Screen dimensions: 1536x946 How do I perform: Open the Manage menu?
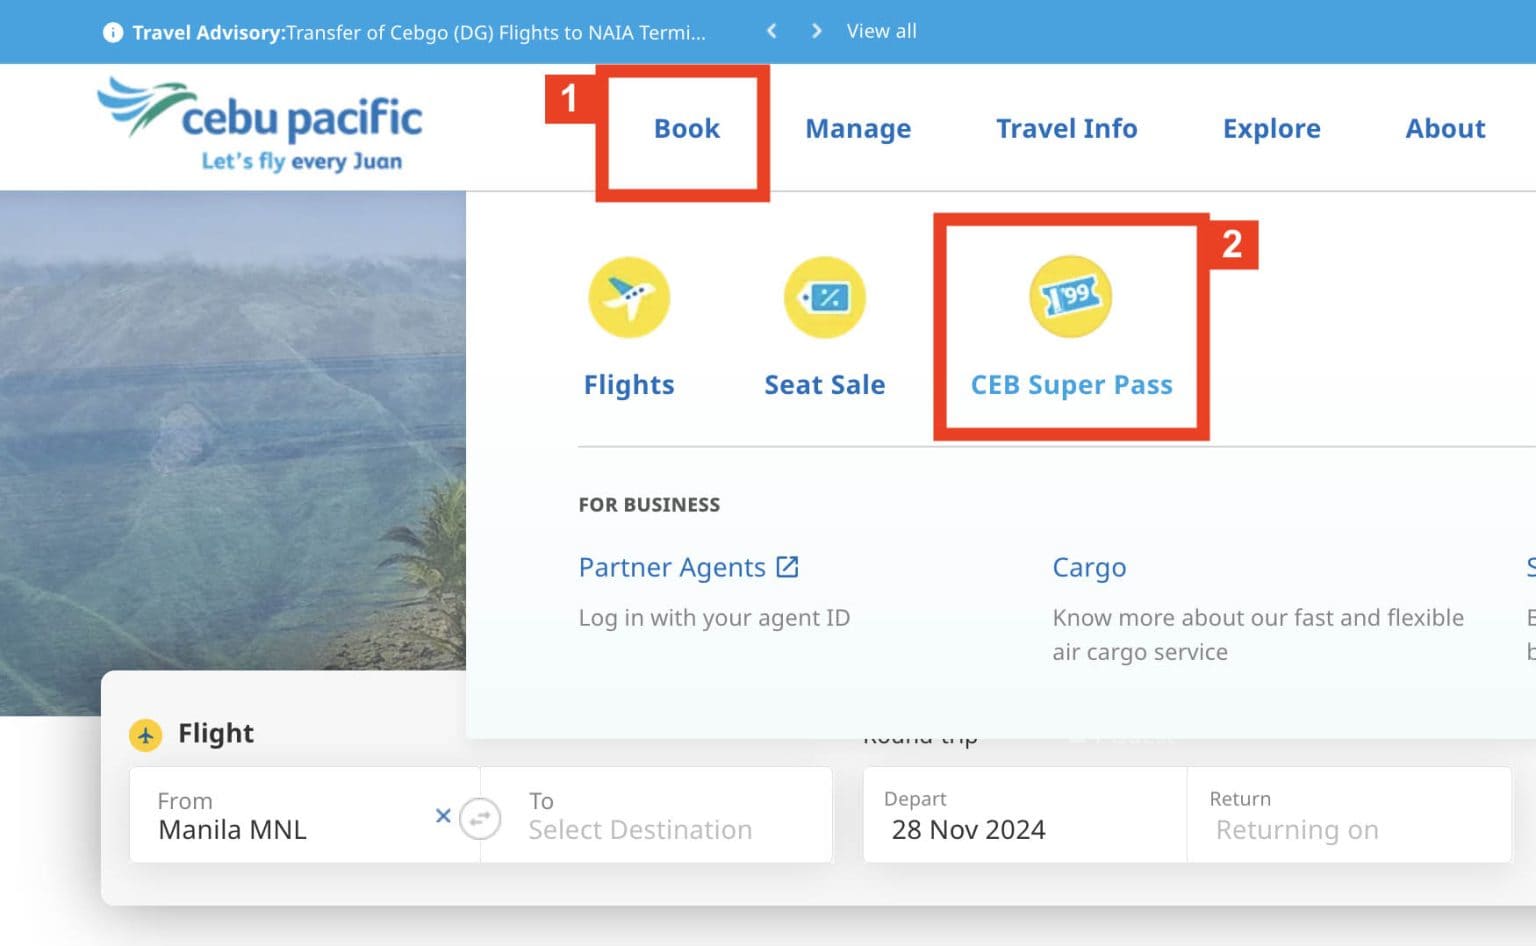[858, 129]
